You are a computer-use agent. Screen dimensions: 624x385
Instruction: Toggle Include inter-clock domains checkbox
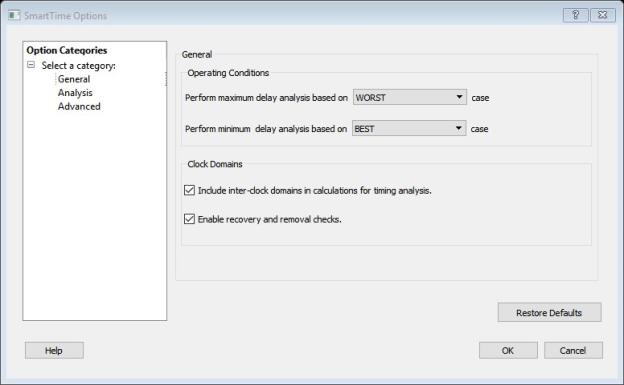(189, 190)
